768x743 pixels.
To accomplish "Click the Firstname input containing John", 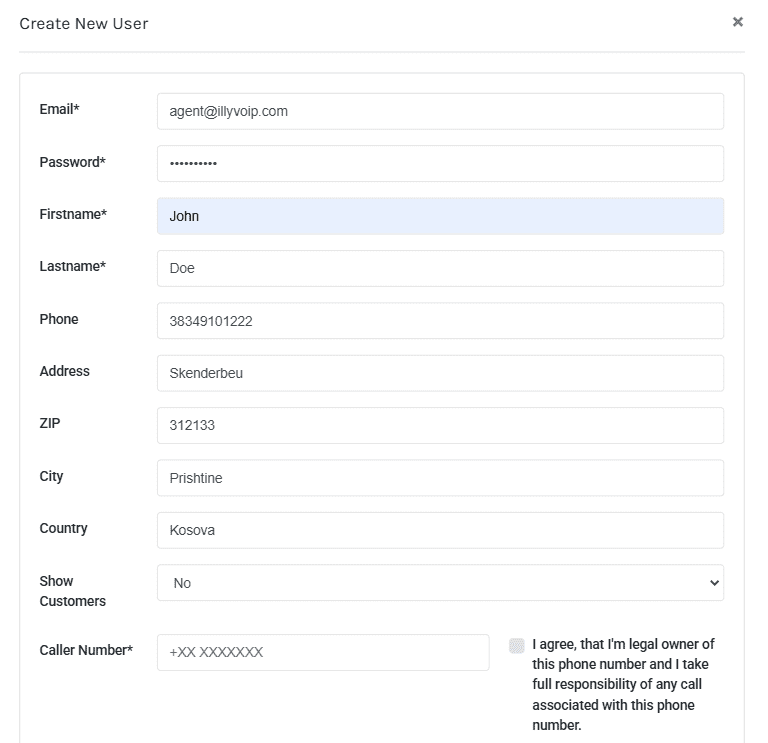I will point(440,216).
